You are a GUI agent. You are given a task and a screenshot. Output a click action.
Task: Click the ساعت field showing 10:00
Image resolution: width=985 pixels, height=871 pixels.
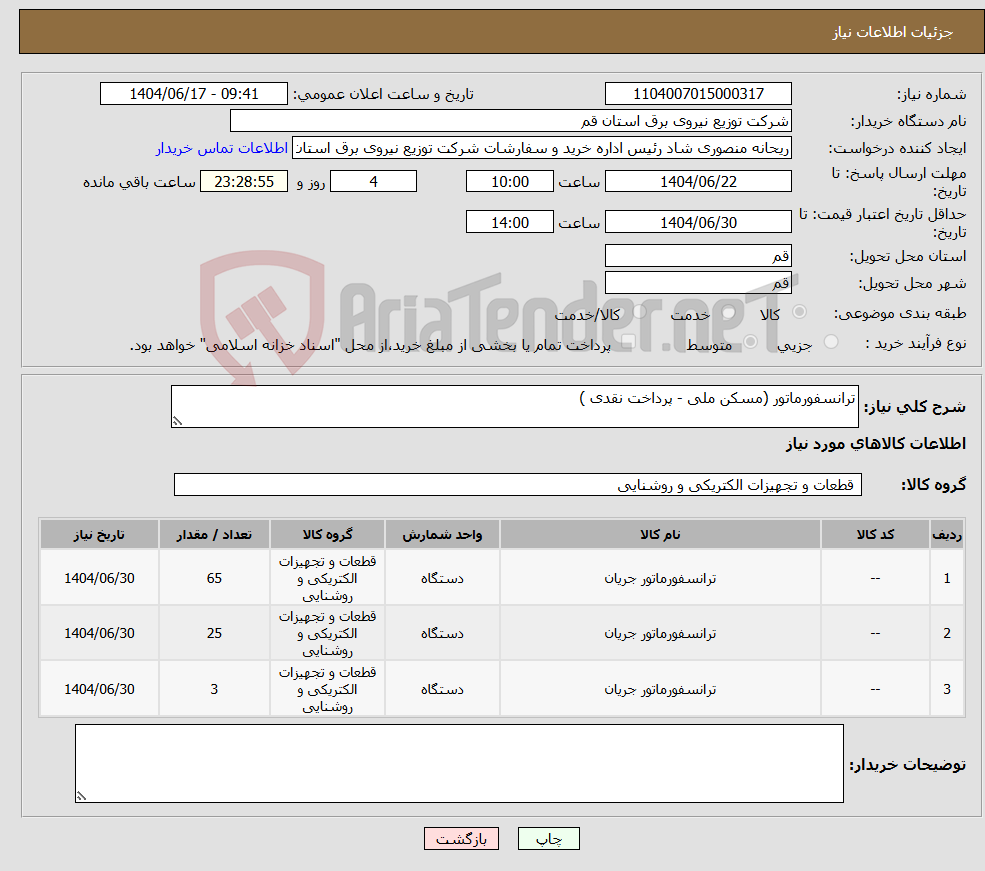[x=509, y=181]
